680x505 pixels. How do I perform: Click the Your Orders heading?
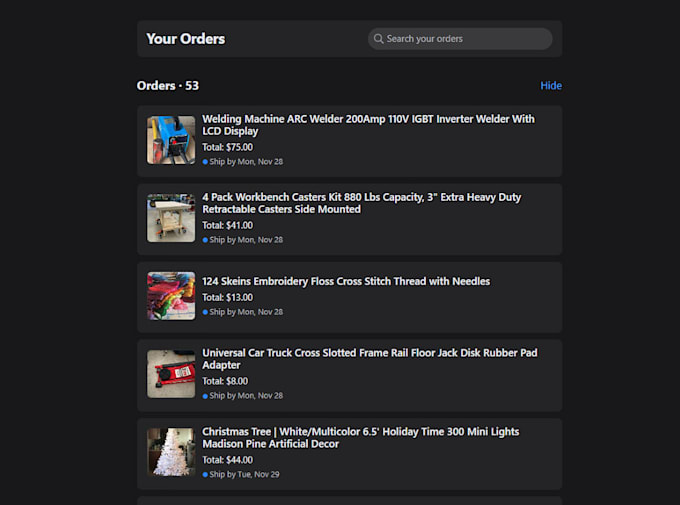coord(186,39)
